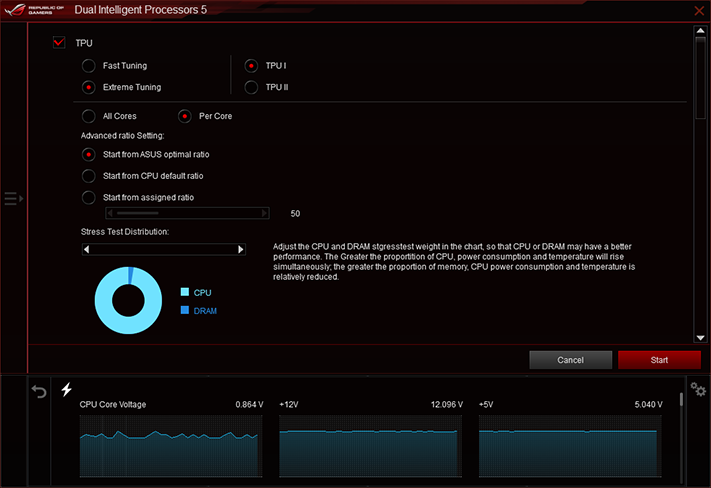The width and height of the screenshot is (711, 488).
Task: Select Extreme Tuning radio button
Action: (x=88, y=87)
